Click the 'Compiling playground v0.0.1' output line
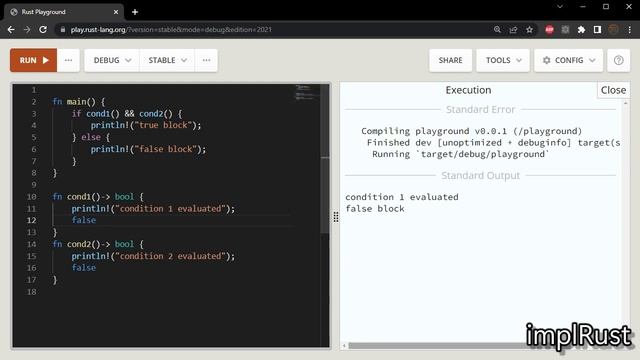The image size is (640, 360). [471, 131]
